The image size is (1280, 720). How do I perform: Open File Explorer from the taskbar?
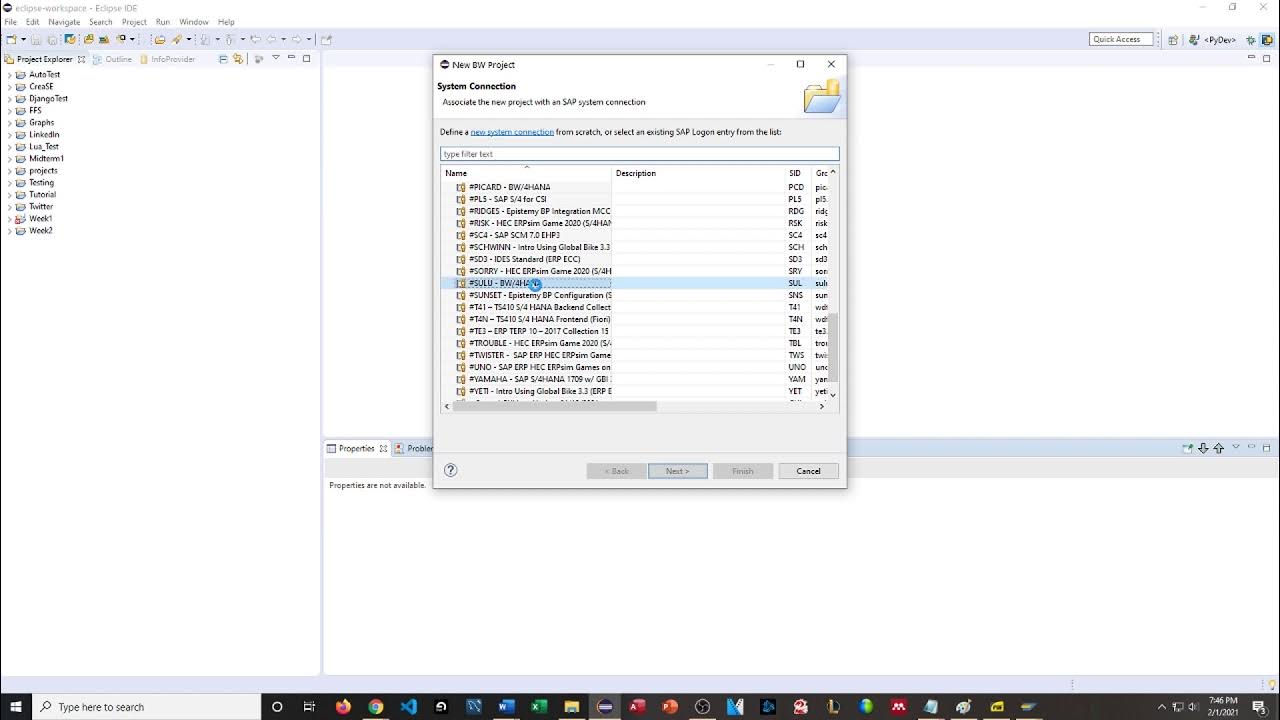click(571, 706)
